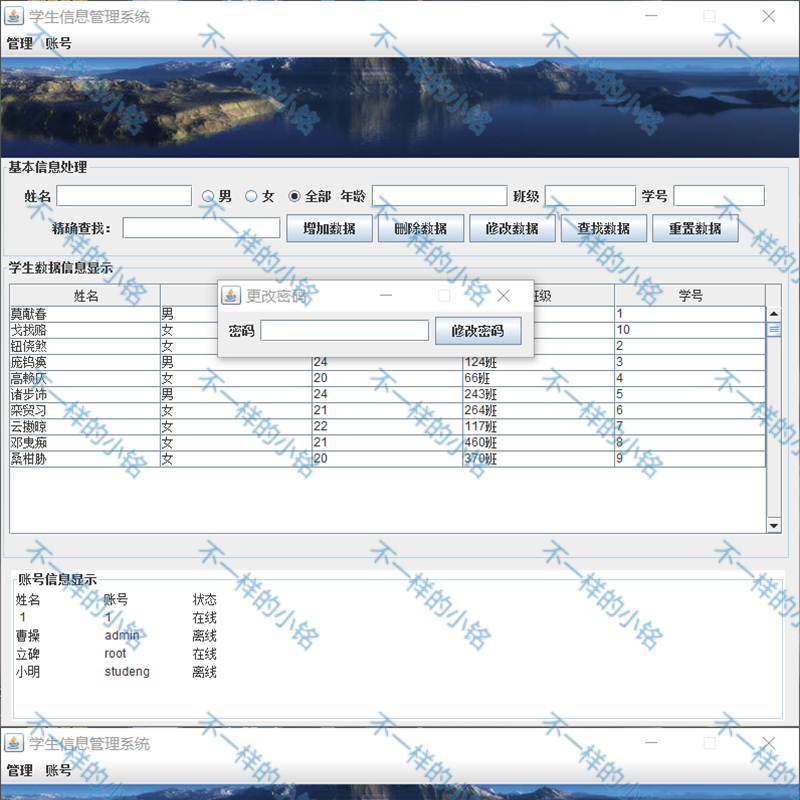Open the 管理 menu in the top window

point(20,43)
